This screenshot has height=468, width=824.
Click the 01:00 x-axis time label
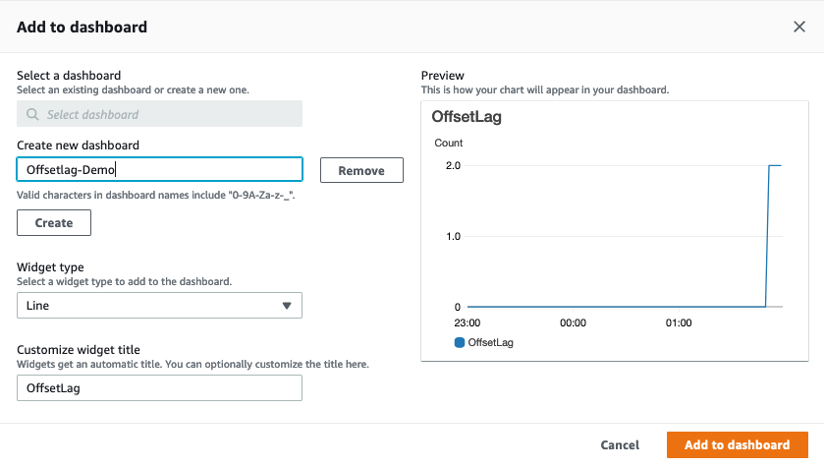click(679, 323)
